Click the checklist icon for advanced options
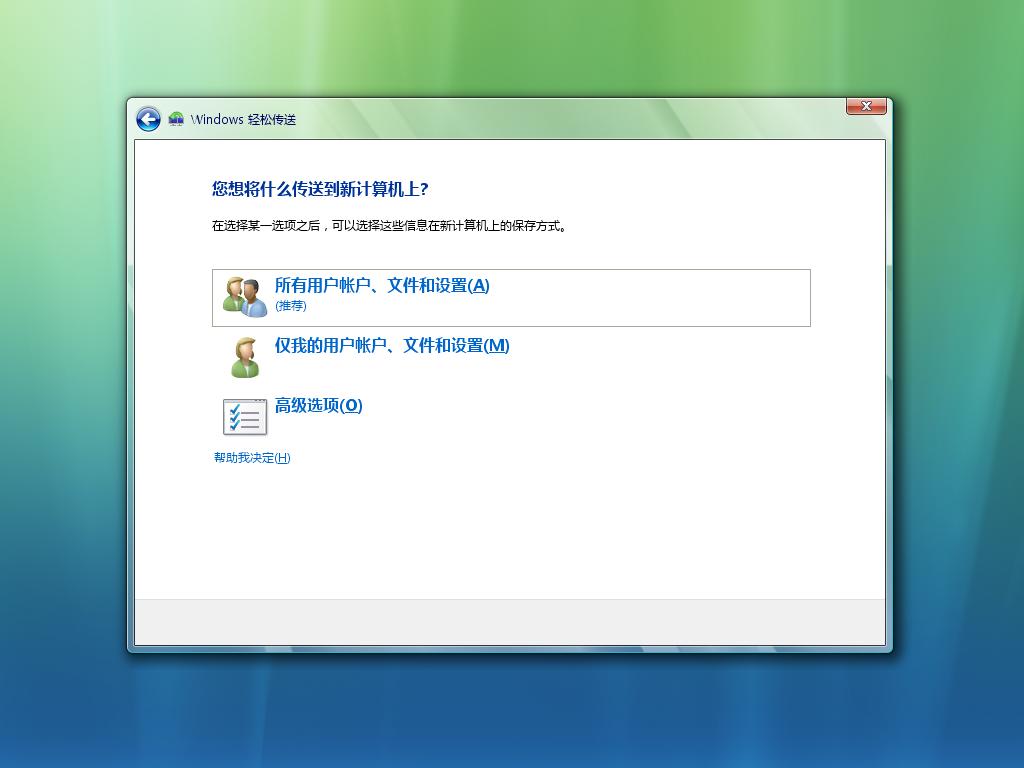 coord(245,417)
